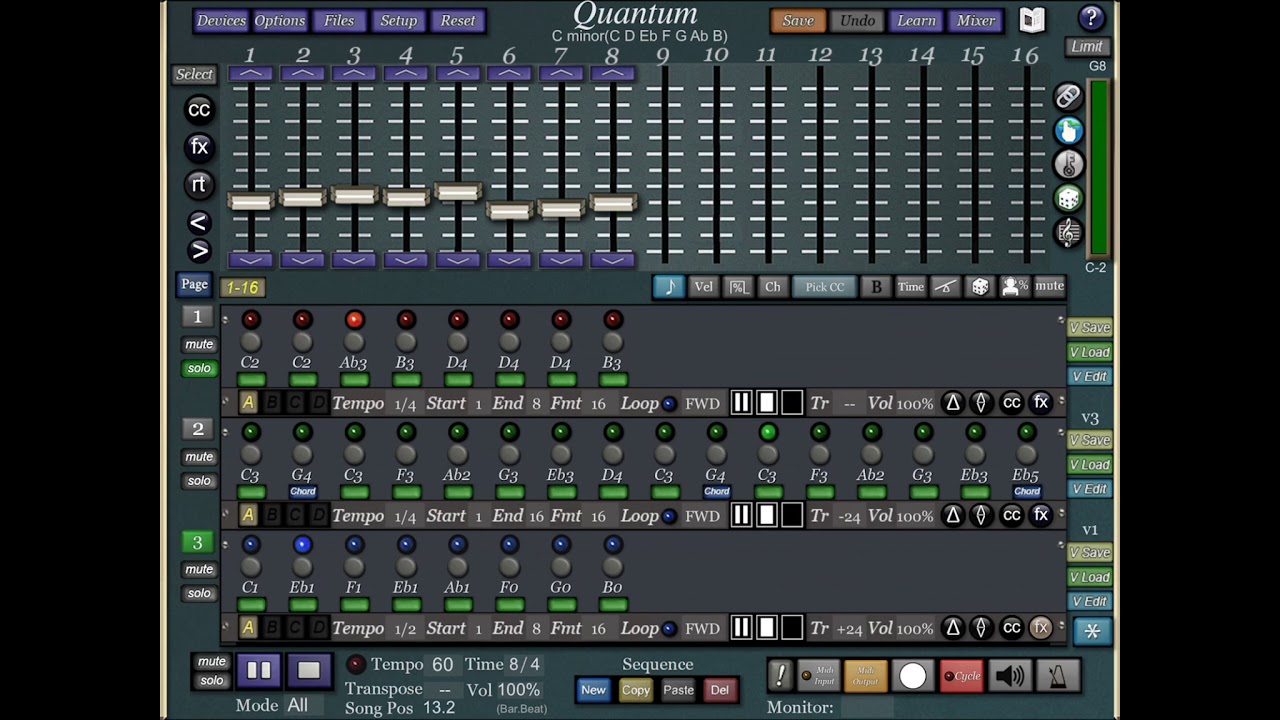Click the dice icon in the mode toolbar
Screen dimensions: 1280x720
(x=980, y=287)
